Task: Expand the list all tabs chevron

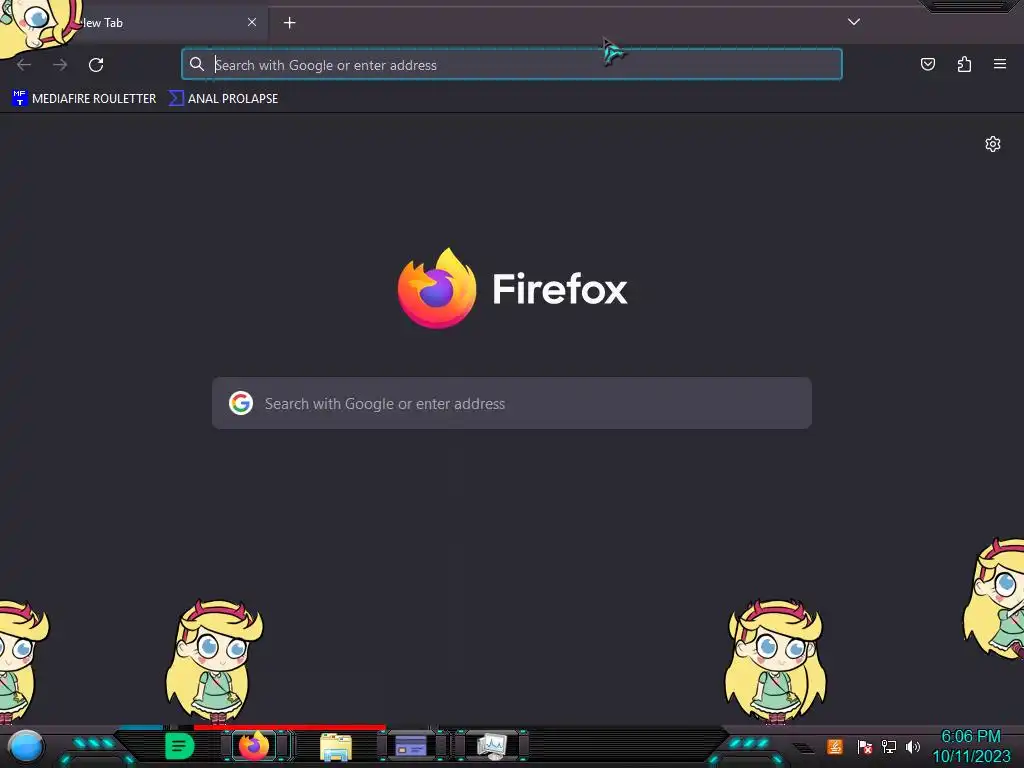Action: [x=854, y=22]
